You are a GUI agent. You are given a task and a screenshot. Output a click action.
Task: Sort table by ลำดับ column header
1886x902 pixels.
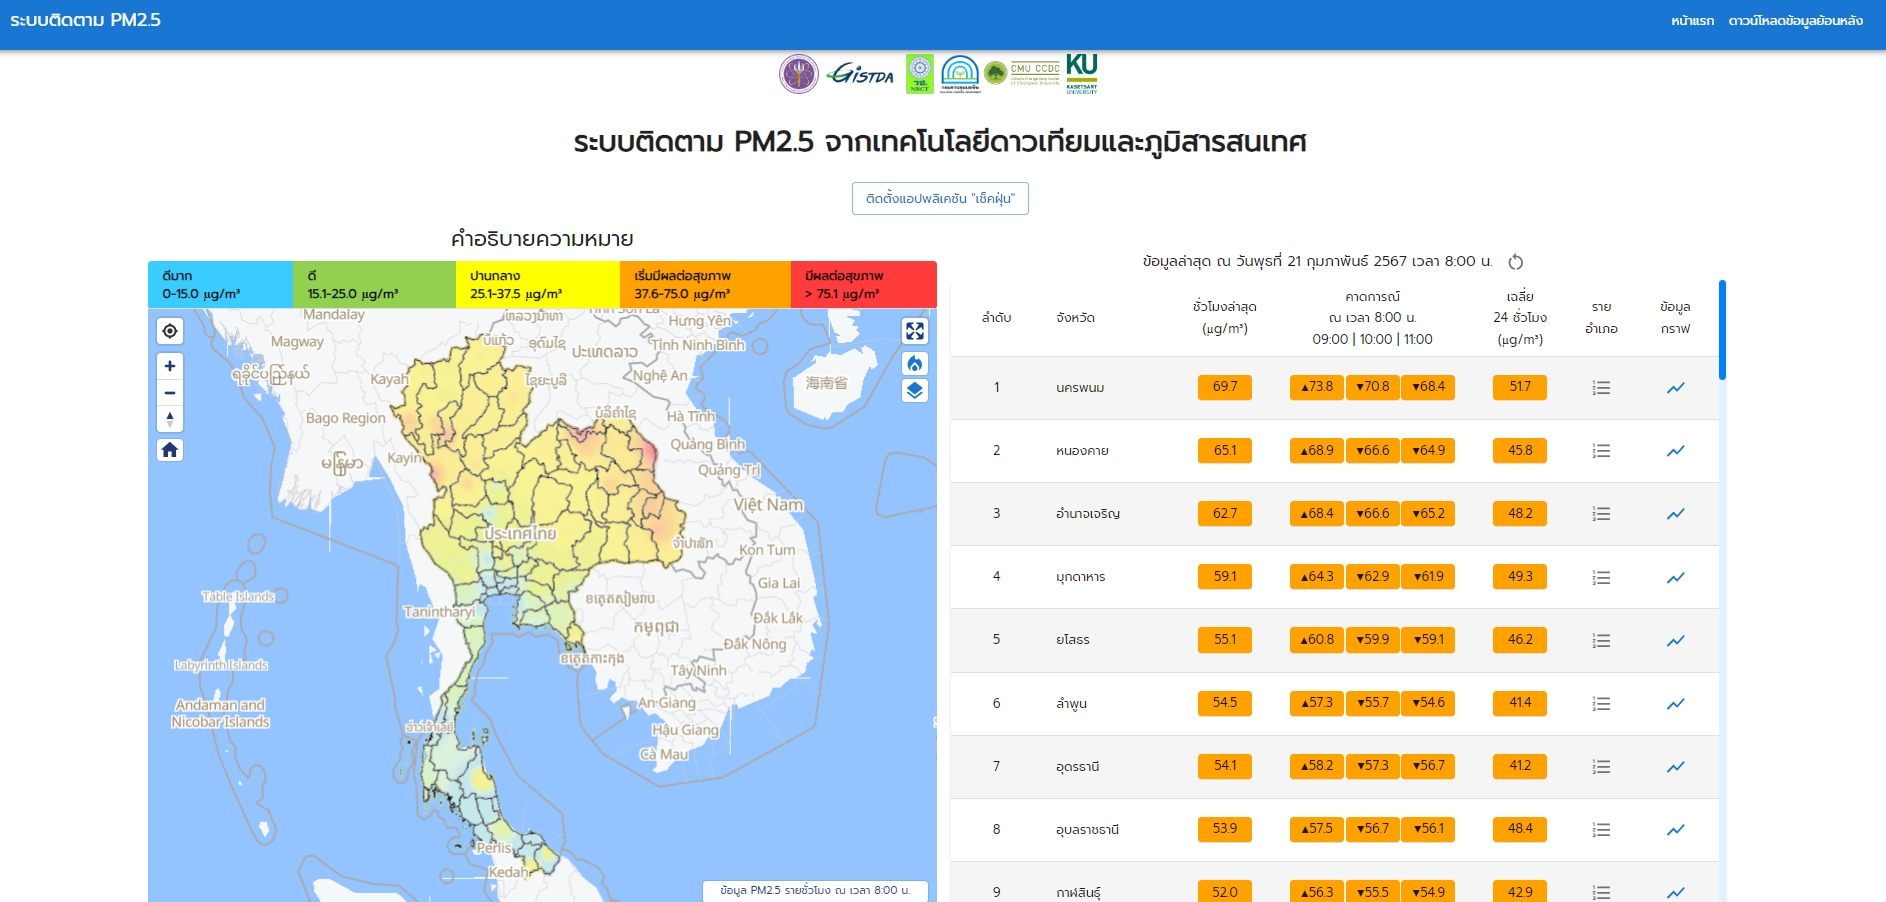click(996, 318)
